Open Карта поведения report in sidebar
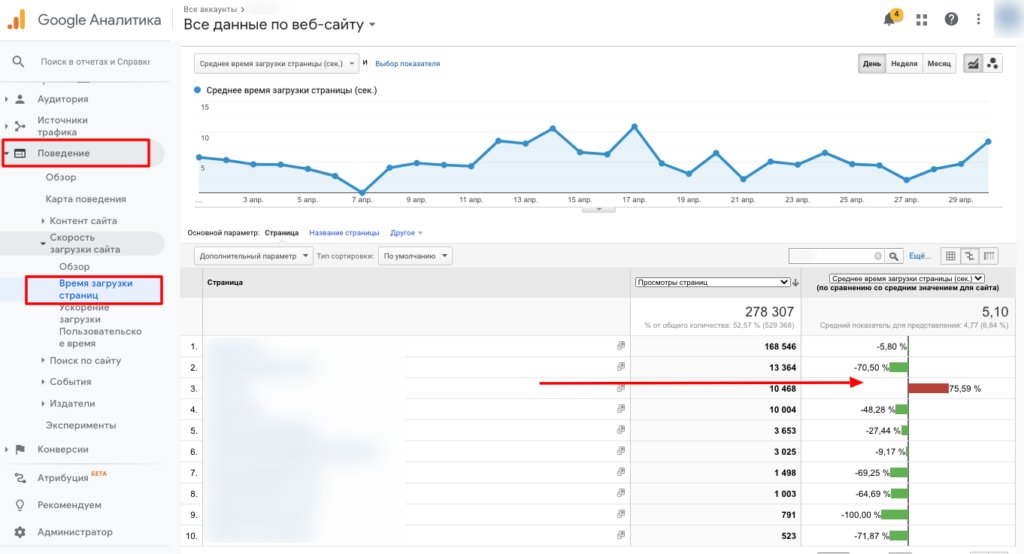1024x554 pixels. pos(85,199)
